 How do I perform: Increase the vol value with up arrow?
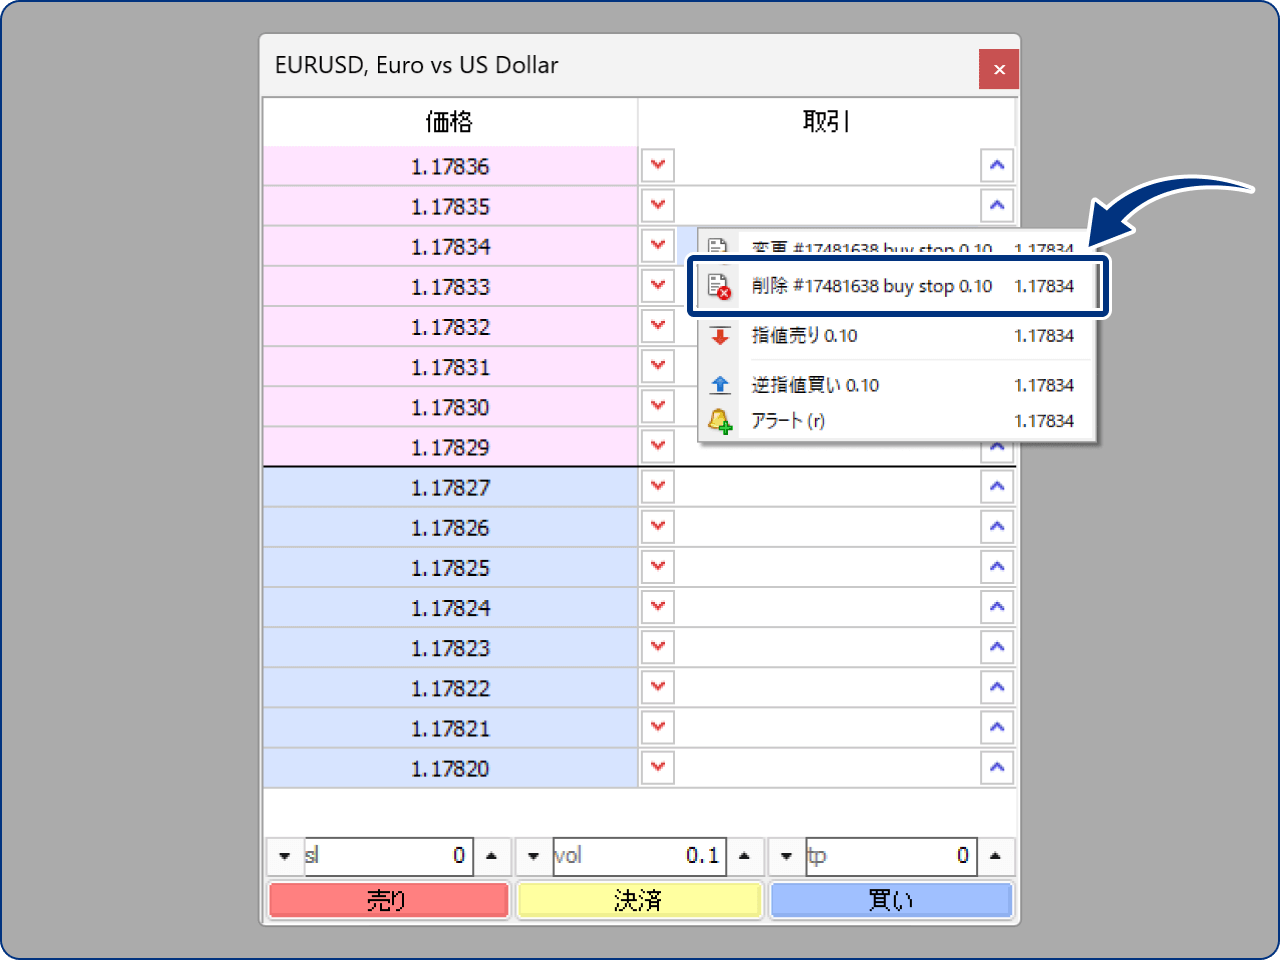[x=744, y=856]
